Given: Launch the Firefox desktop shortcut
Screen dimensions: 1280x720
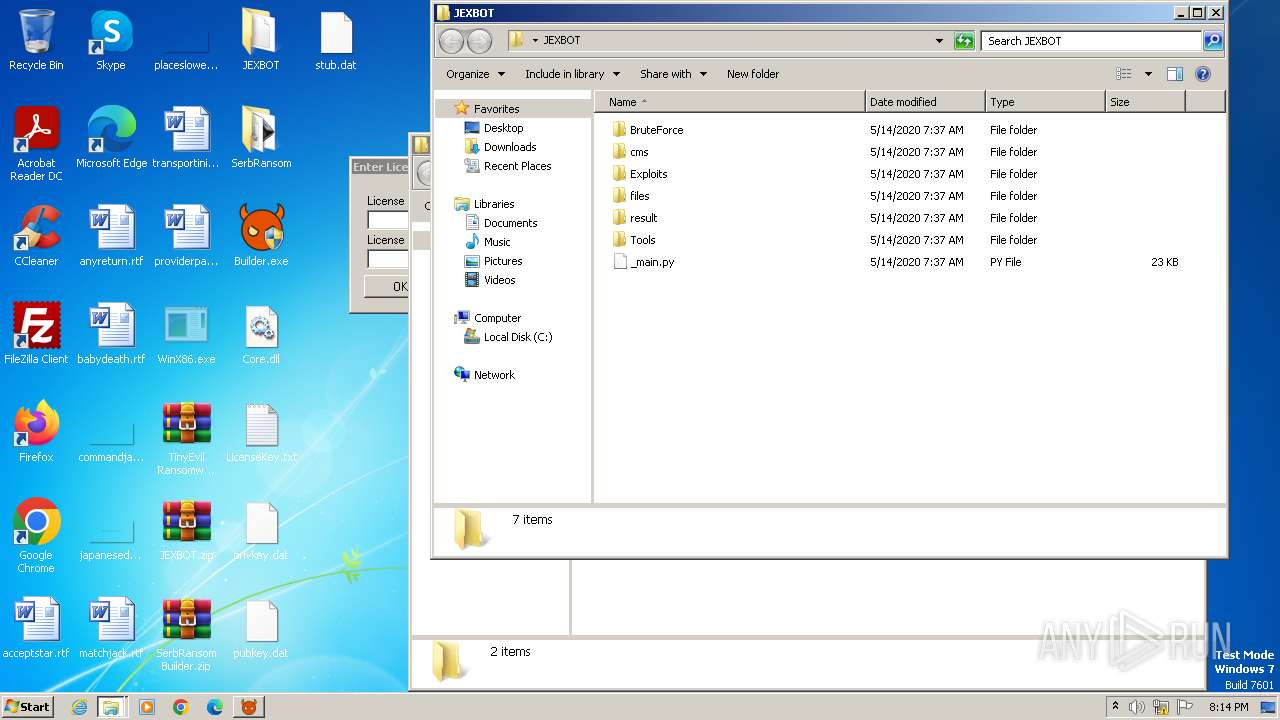Looking at the screenshot, I should coord(36,432).
